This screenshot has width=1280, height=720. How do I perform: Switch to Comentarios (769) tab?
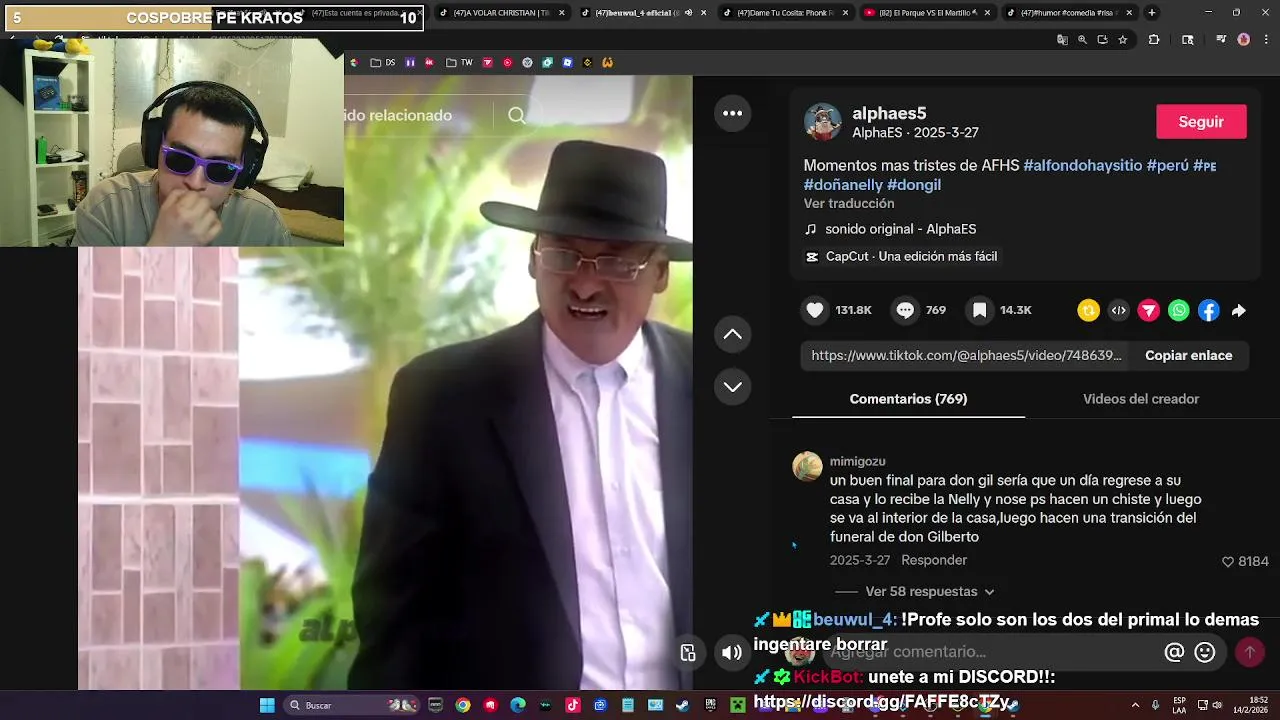908,399
